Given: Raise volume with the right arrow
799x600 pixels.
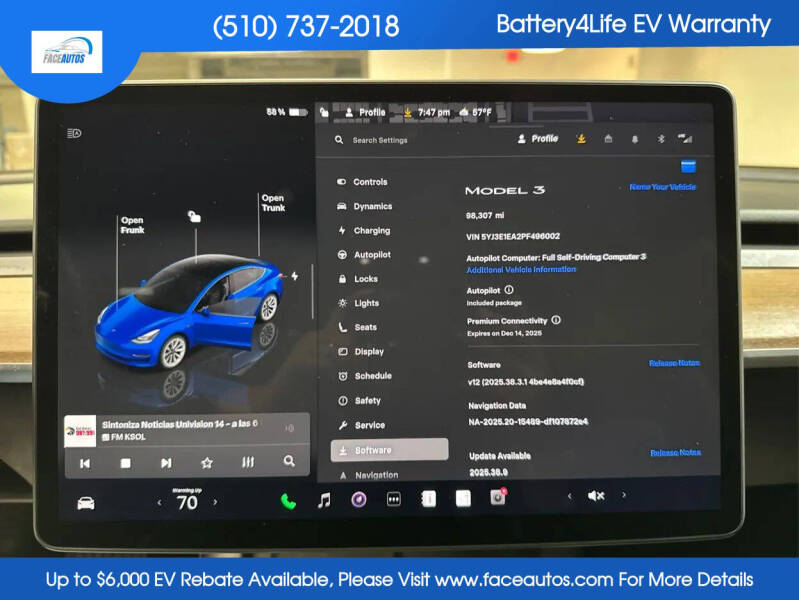Looking at the screenshot, I should (x=624, y=494).
